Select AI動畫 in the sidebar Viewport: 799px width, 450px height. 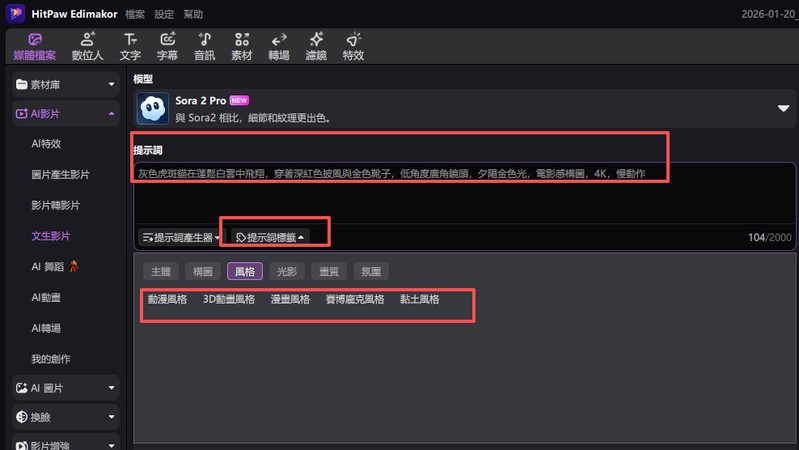(x=46, y=298)
